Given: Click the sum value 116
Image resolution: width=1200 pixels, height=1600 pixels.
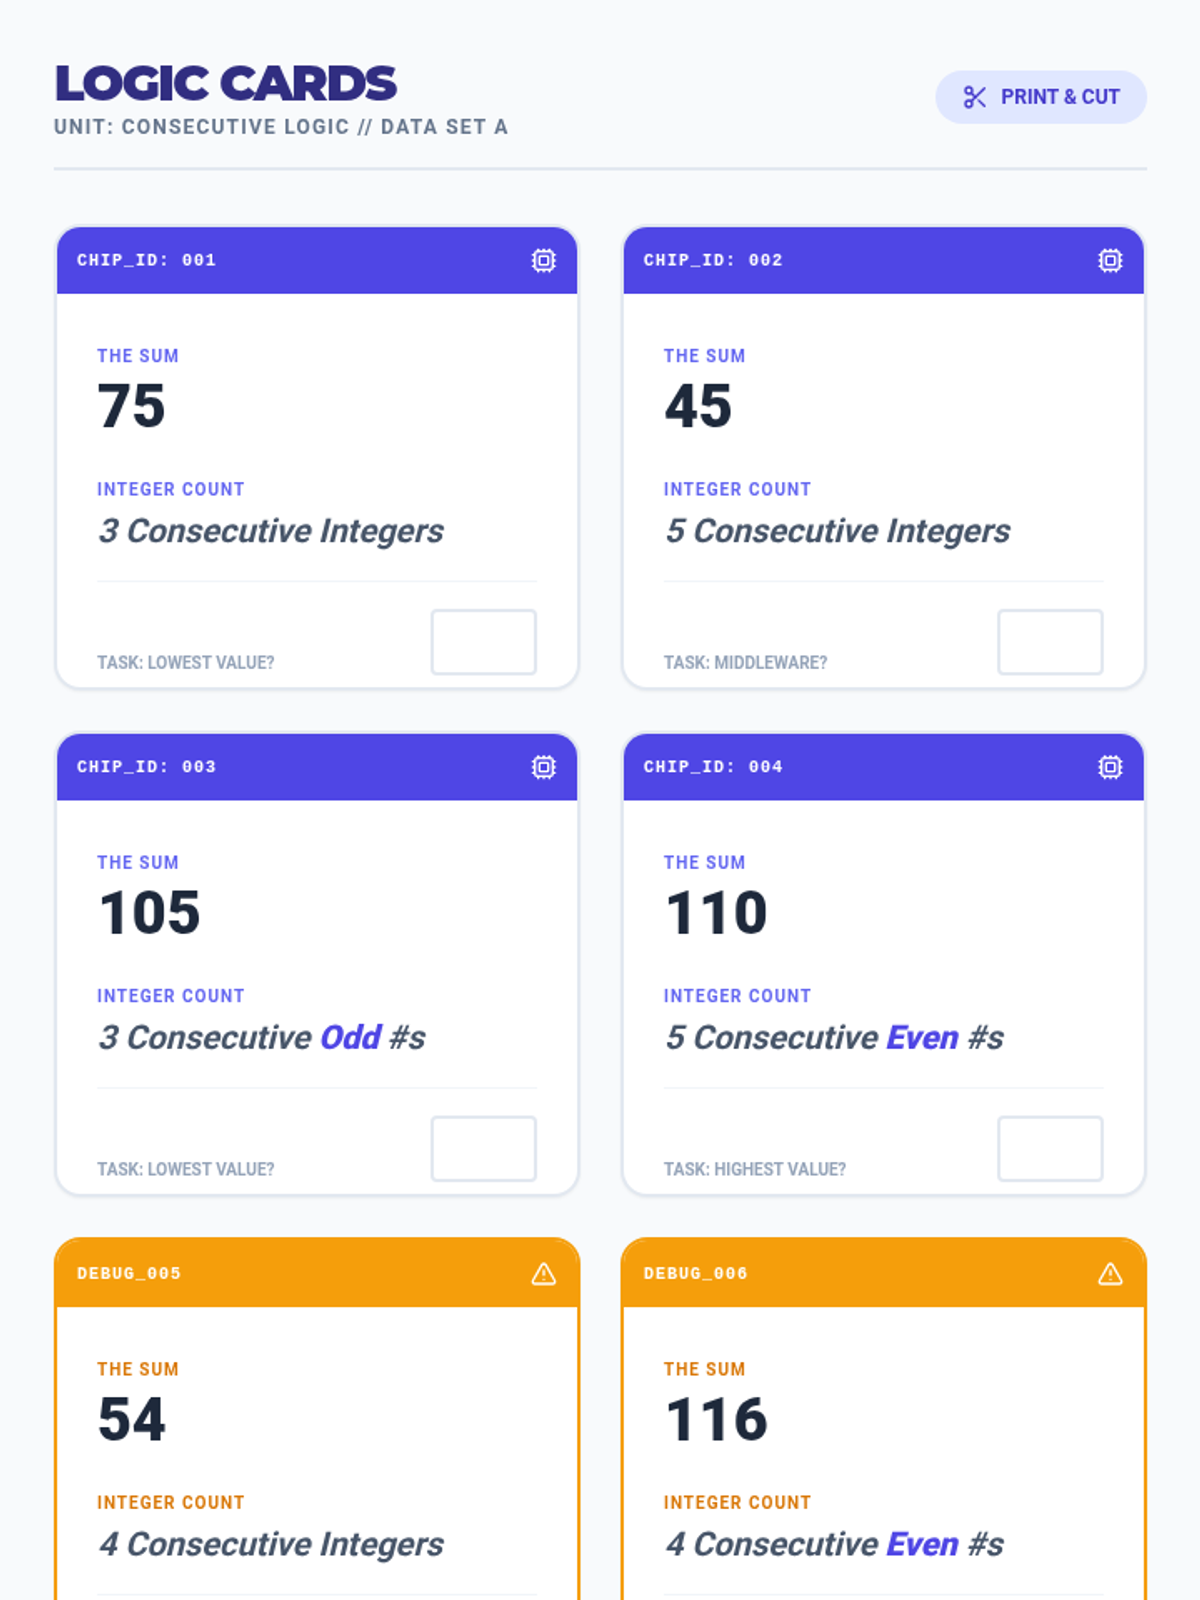Looking at the screenshot, I should click(x=716, y=1420).
